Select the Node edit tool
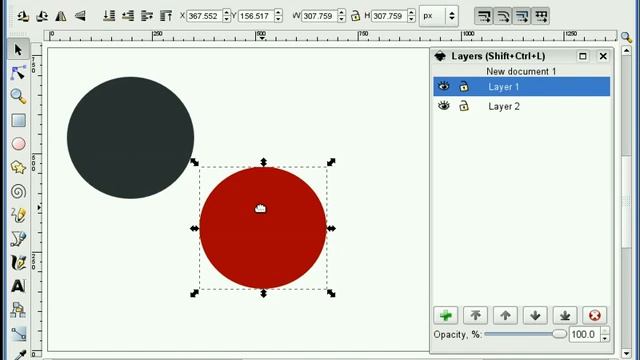 pos(18,73)
